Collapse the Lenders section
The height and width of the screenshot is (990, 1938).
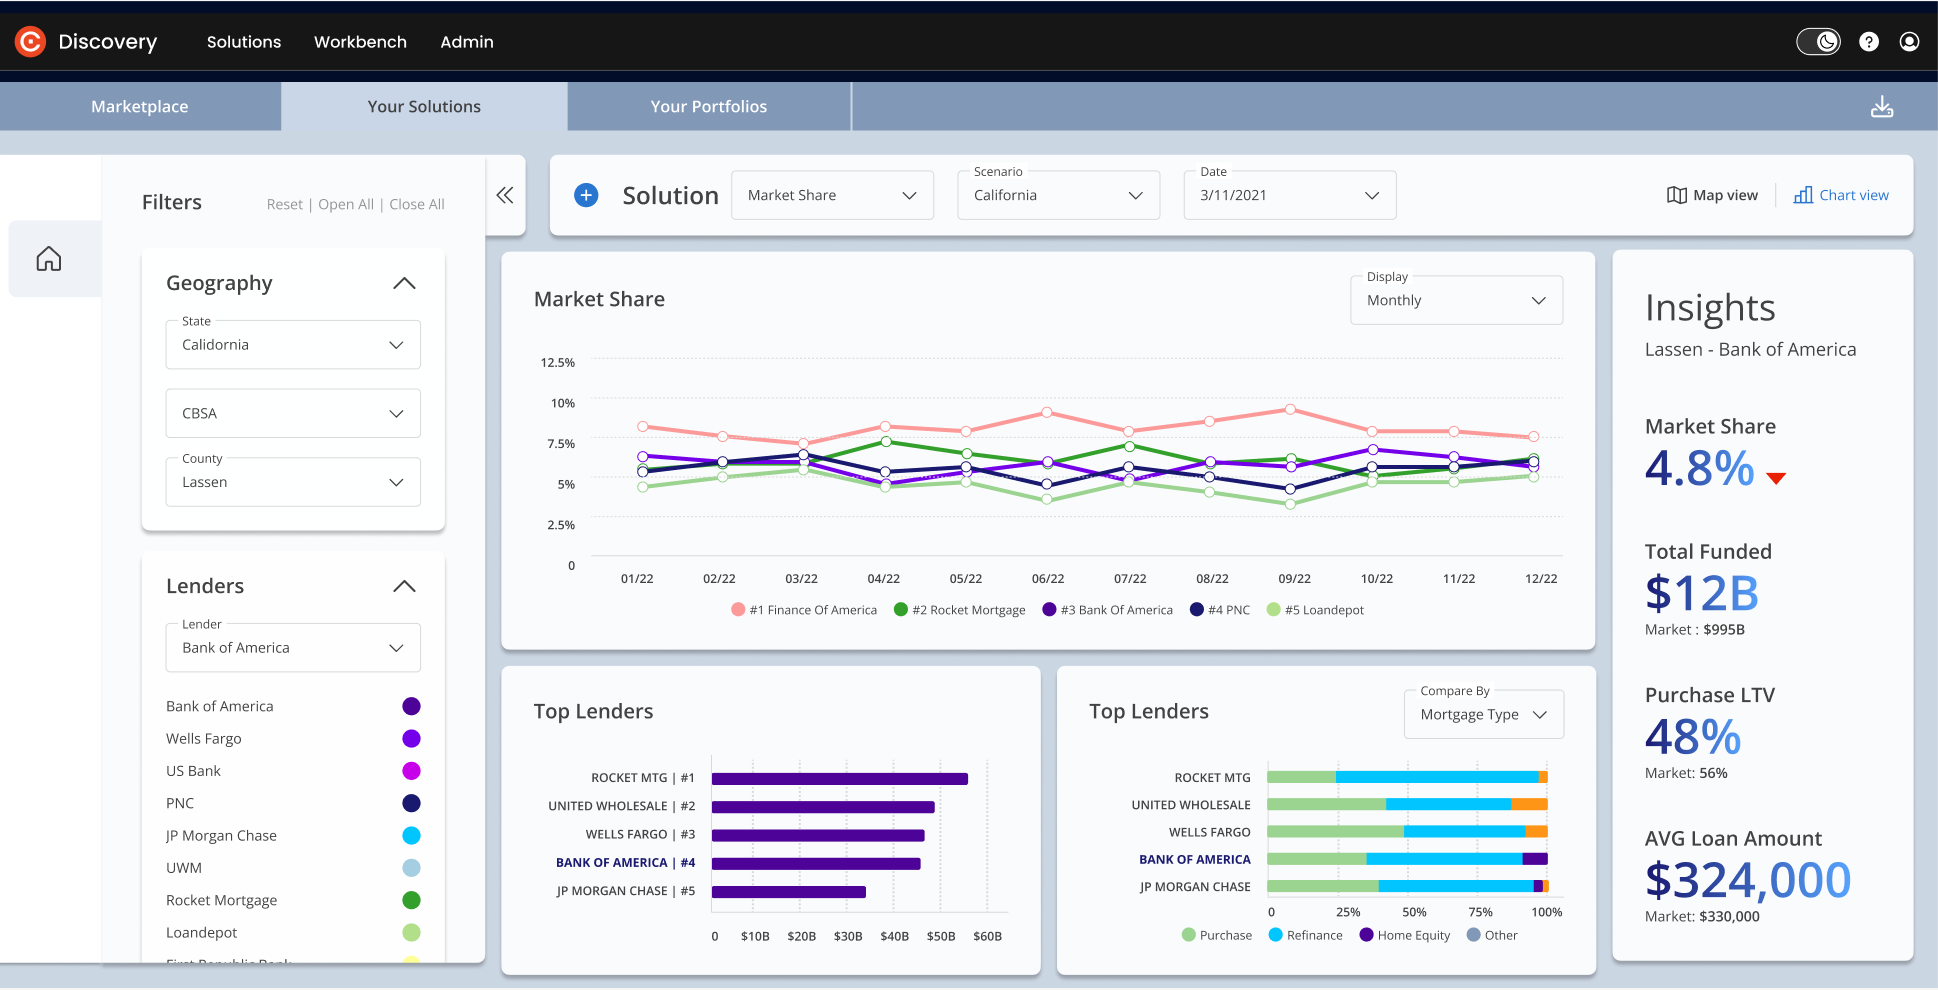click(x=404, y=586)
